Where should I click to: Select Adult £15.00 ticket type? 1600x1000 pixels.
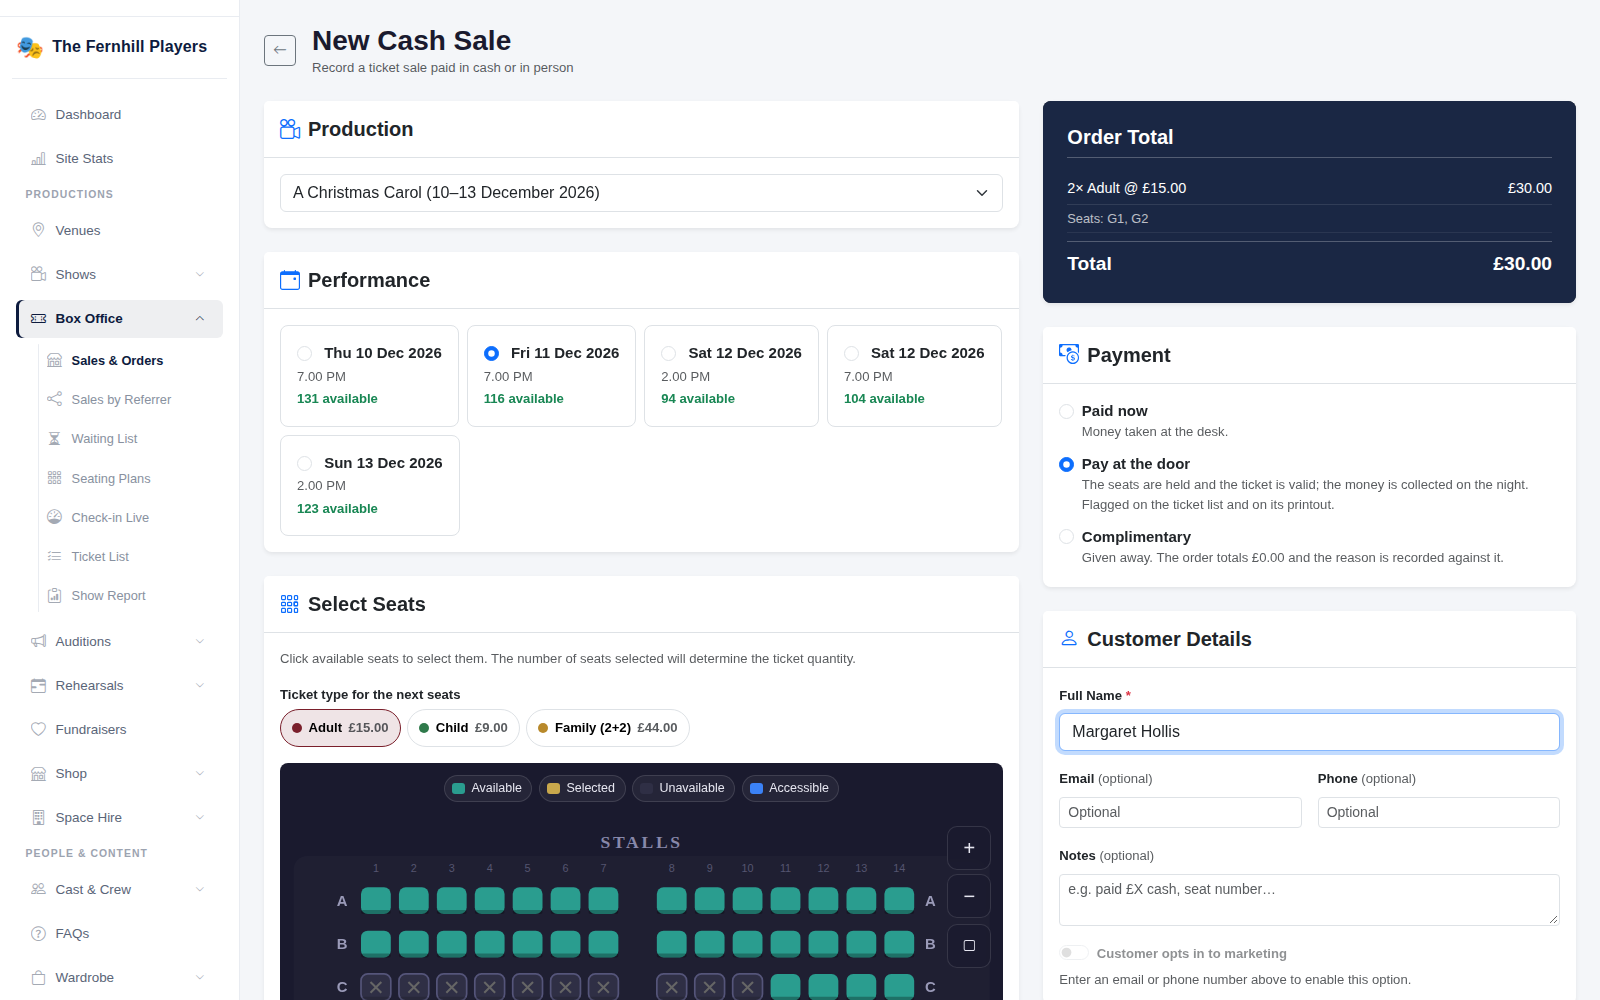coord(340,728)
